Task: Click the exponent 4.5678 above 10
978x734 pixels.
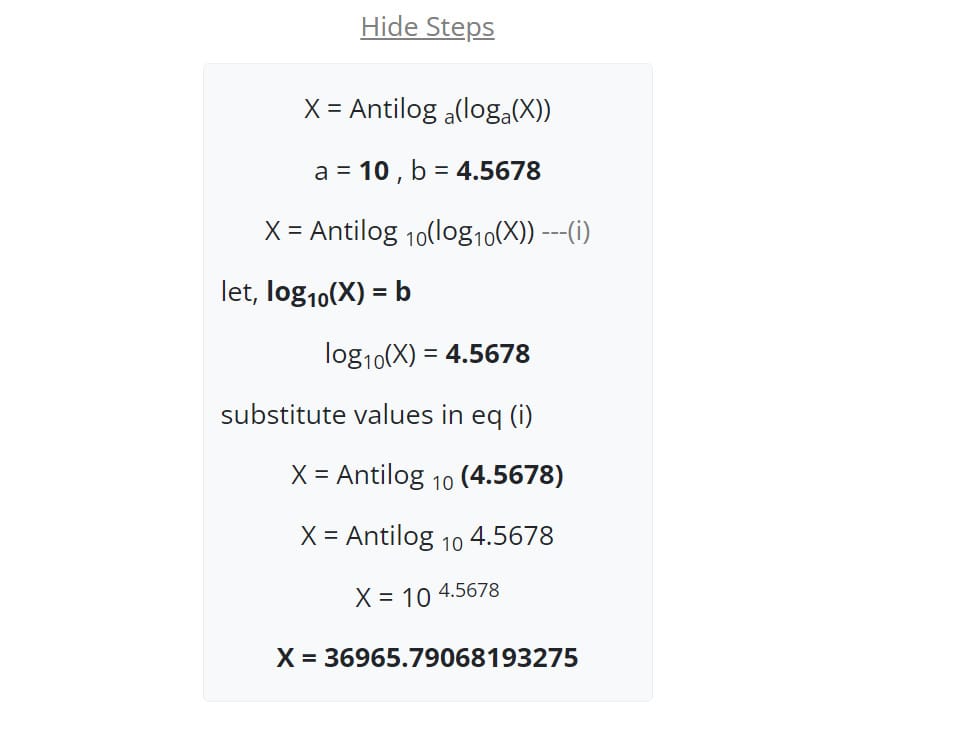Action: tap(470, 589)
